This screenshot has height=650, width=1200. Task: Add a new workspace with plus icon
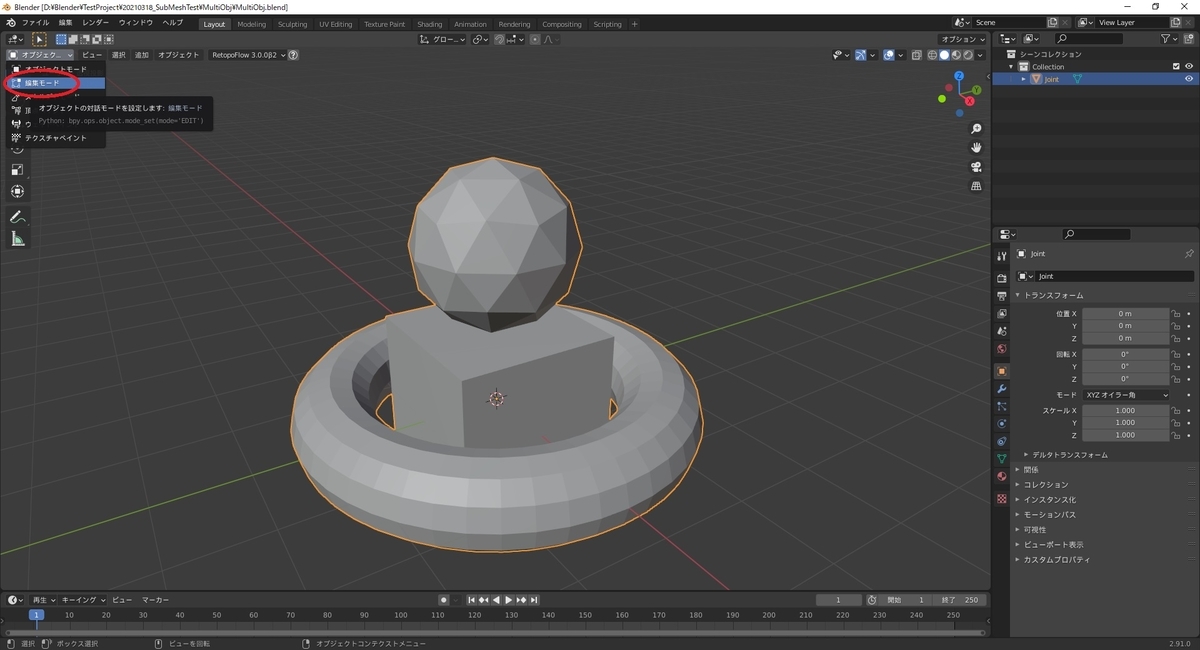pyautogui.click(x=634, y=24)
